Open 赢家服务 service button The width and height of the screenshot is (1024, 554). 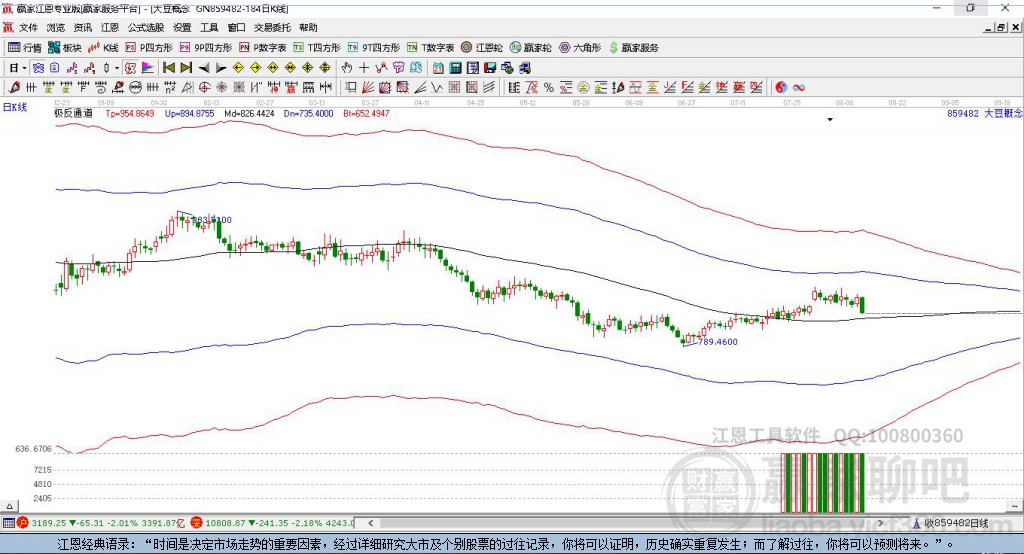(633, 48)
